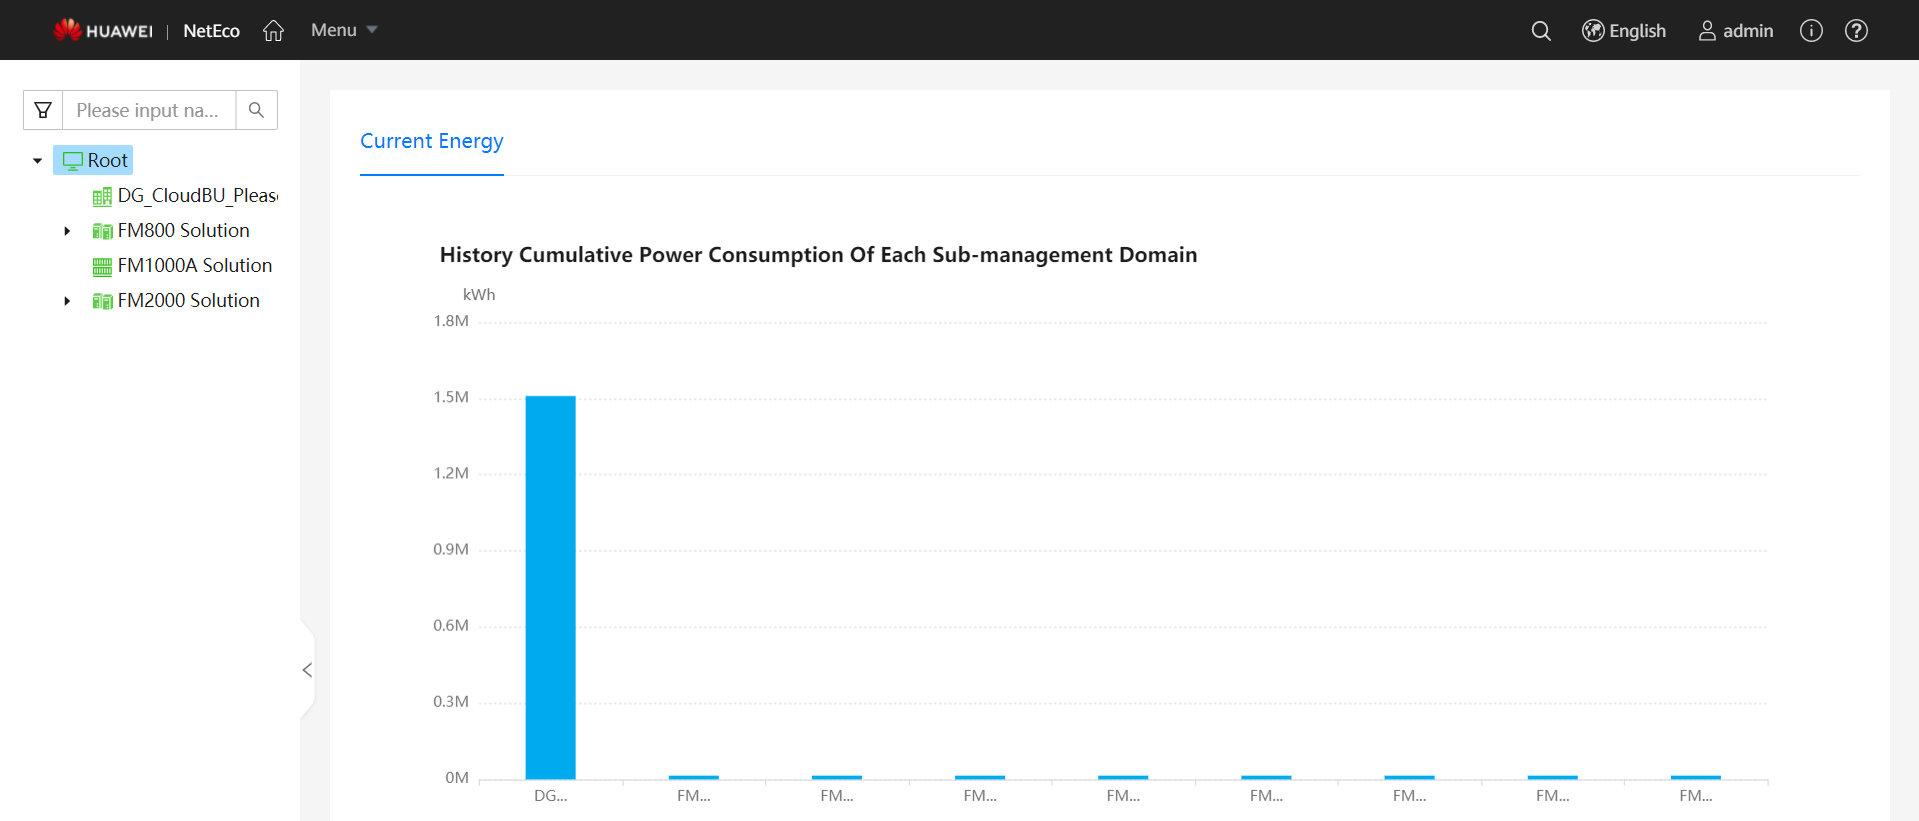Click the filter funnel icon
This screenshot has width=1919, height=821.
click(43, 110)
